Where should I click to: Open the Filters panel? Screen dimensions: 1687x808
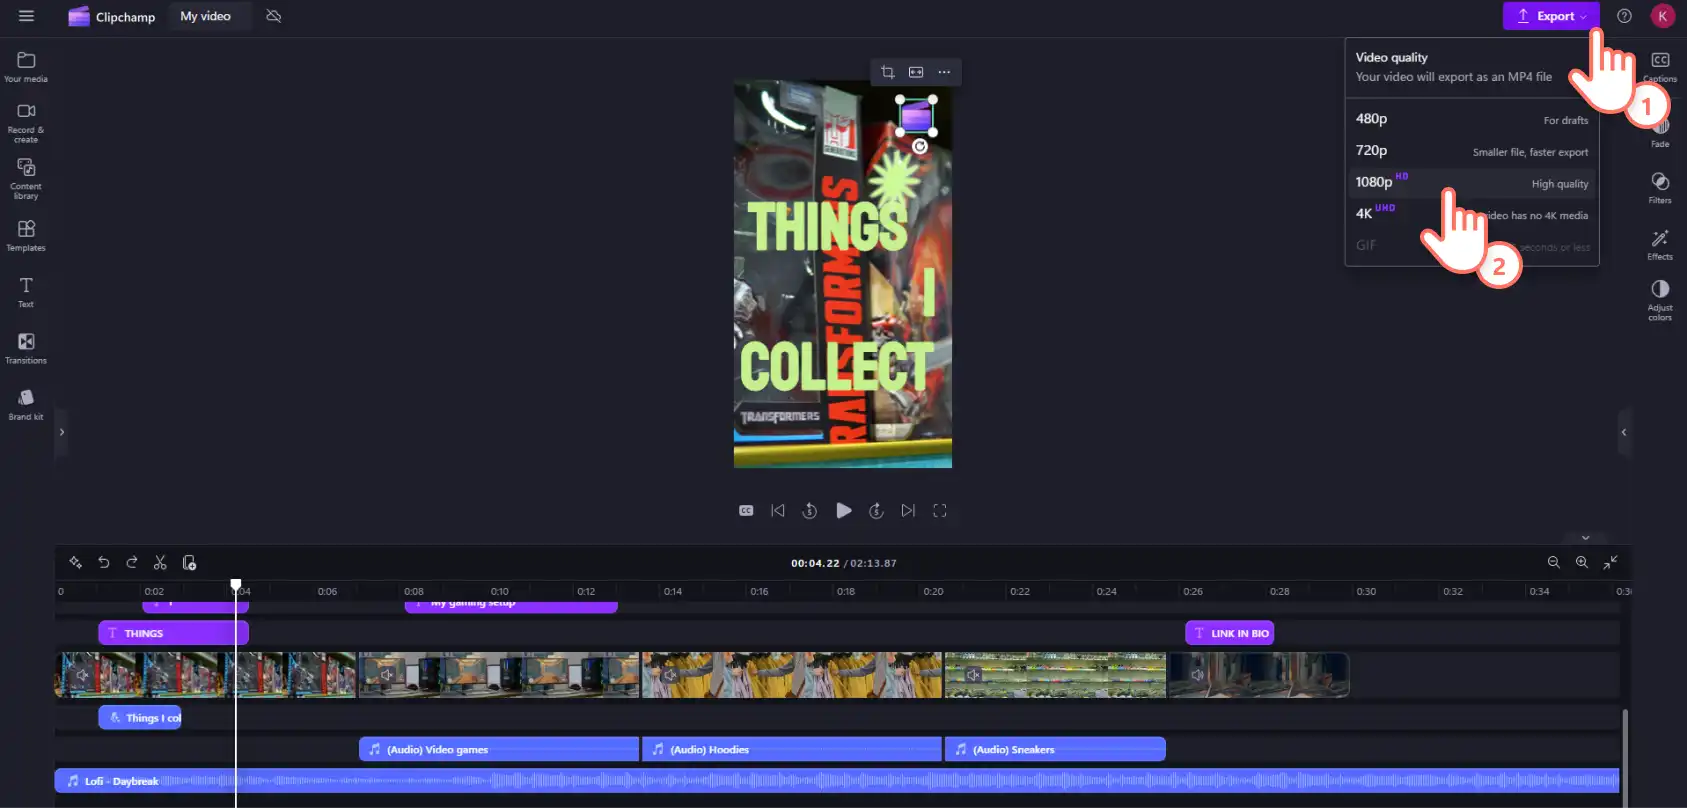pyautogui.click(x=1660, y=187)
